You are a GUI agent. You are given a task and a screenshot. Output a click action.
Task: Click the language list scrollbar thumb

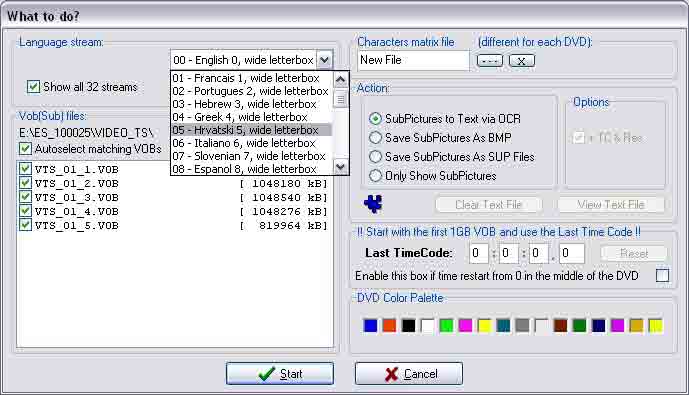pos(341,99)
